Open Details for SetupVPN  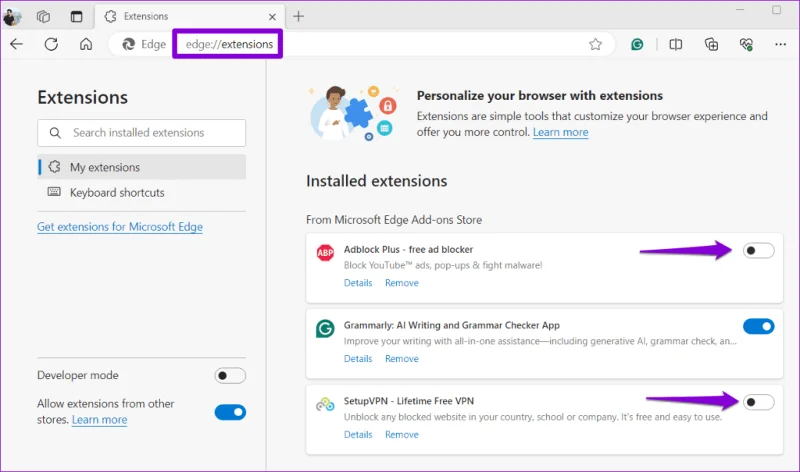tap(358, 435)
